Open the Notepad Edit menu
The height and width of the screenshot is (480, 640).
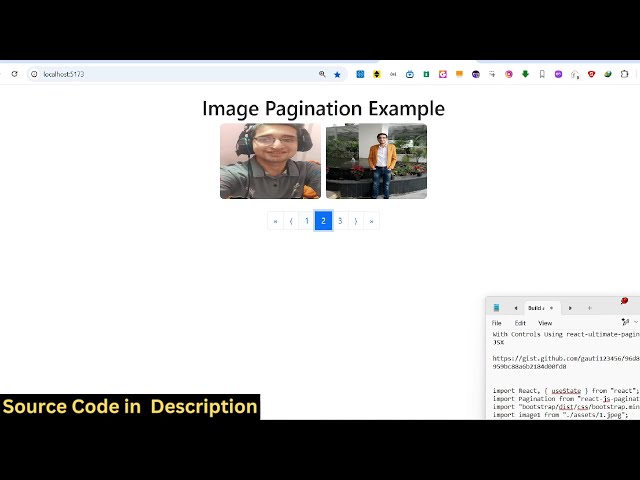(x=520, y=323)
